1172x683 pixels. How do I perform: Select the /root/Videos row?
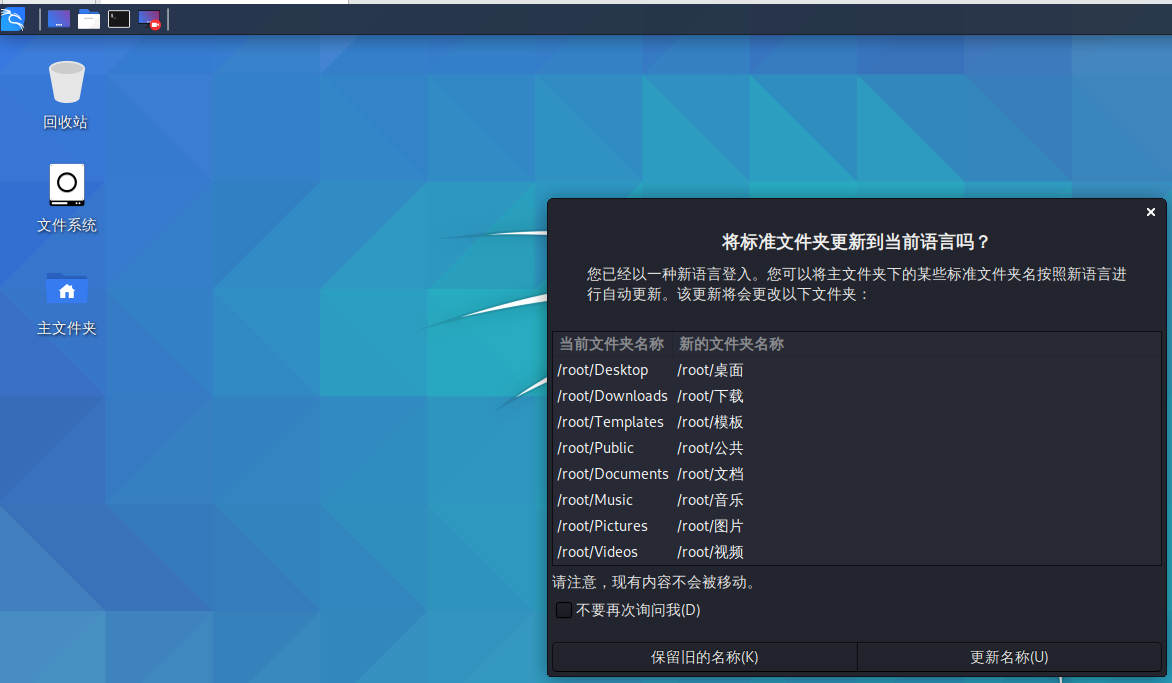[x=700, y=551]
